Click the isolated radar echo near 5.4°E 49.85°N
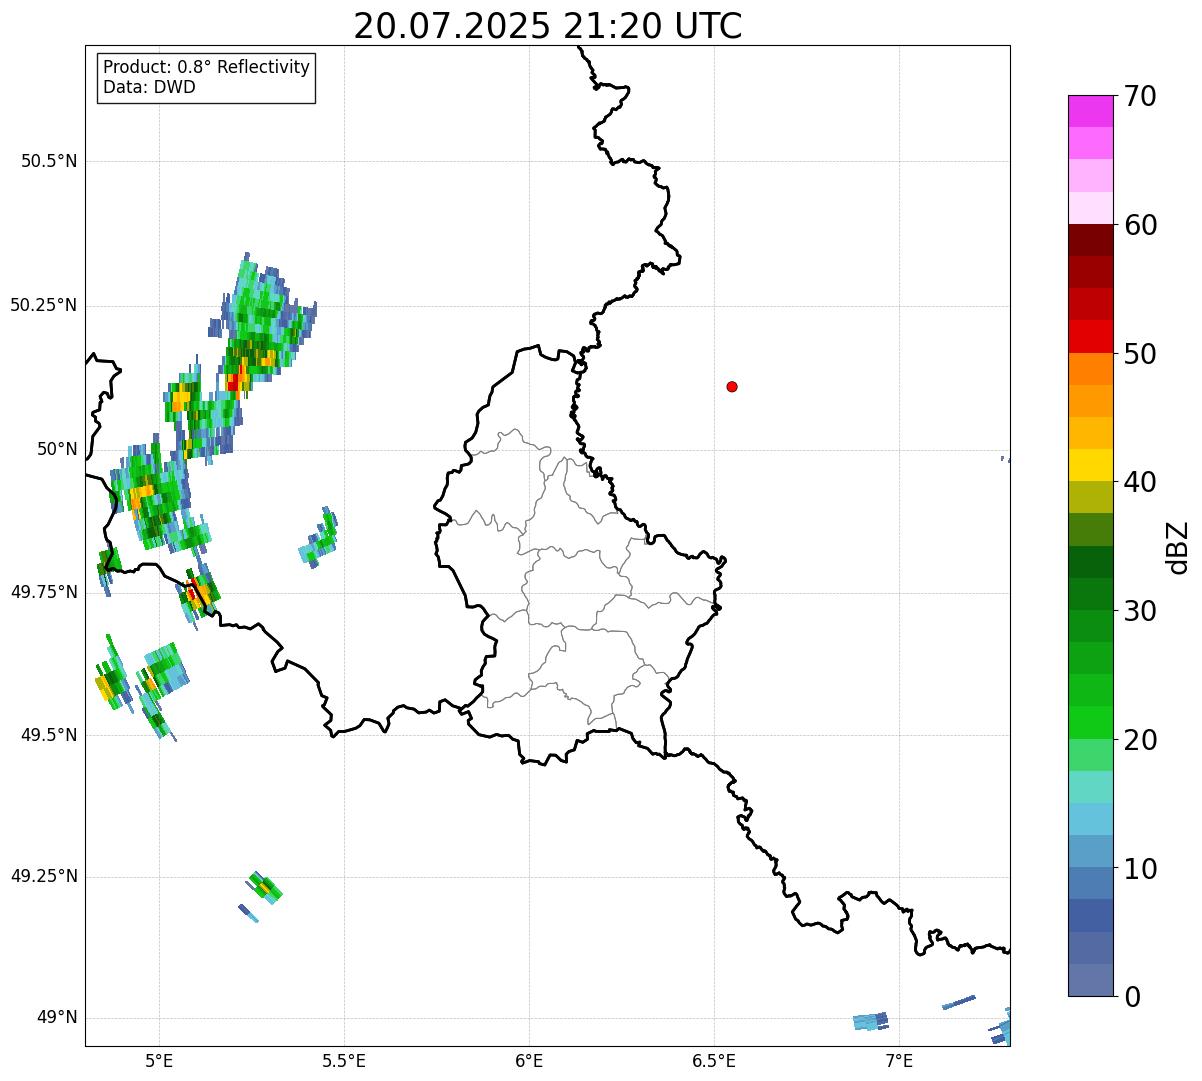Screen dimensions: 1202x1081 pyautogui.click(x=319, y=538)
